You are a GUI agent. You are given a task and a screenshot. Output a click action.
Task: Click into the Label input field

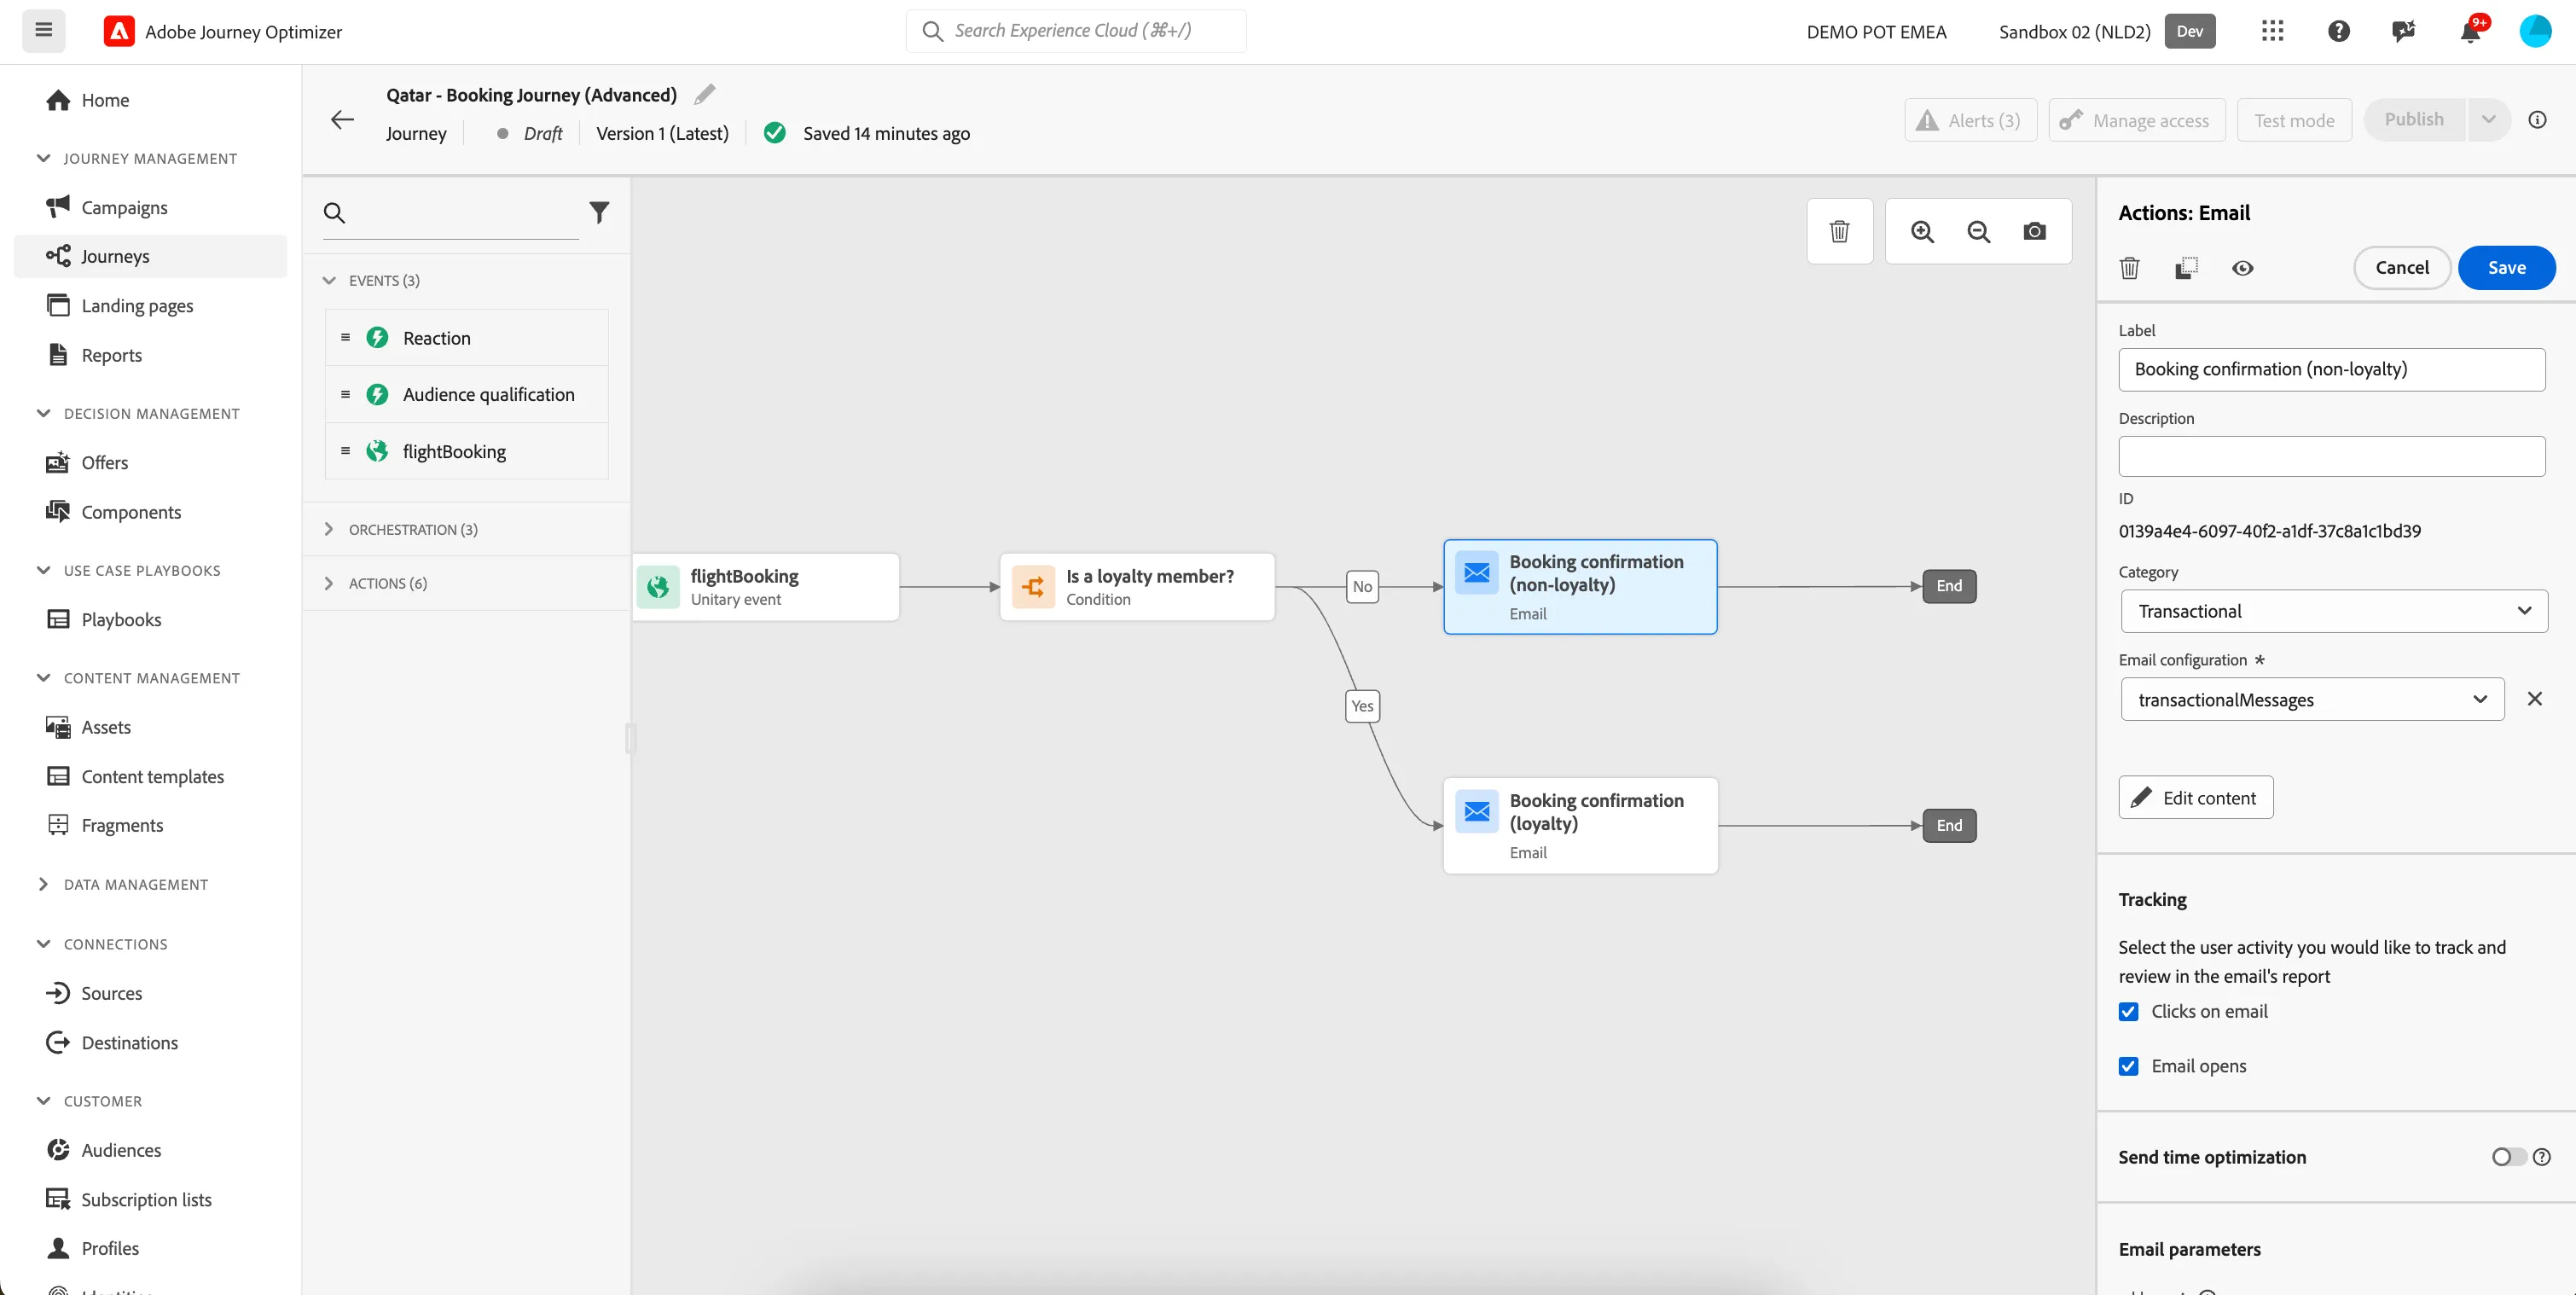tap(2331, 369)
